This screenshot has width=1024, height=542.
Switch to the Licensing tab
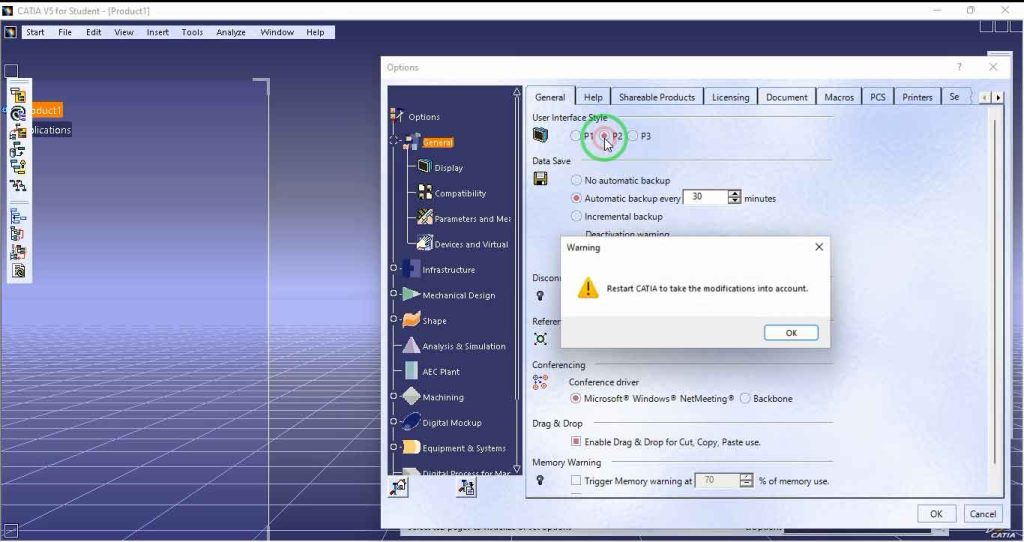pyautogui.click(x=730, y=97)
